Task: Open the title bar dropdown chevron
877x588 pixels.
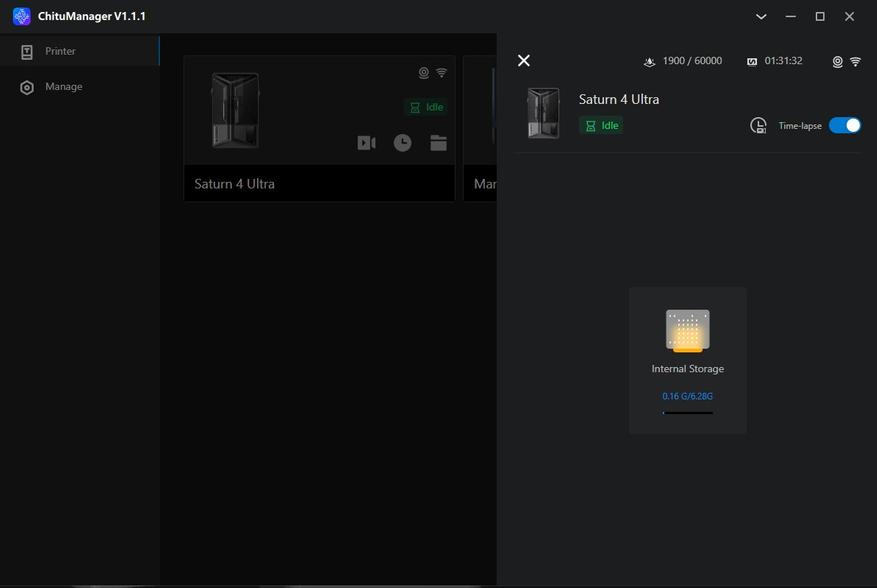Action: pos(761,16)
